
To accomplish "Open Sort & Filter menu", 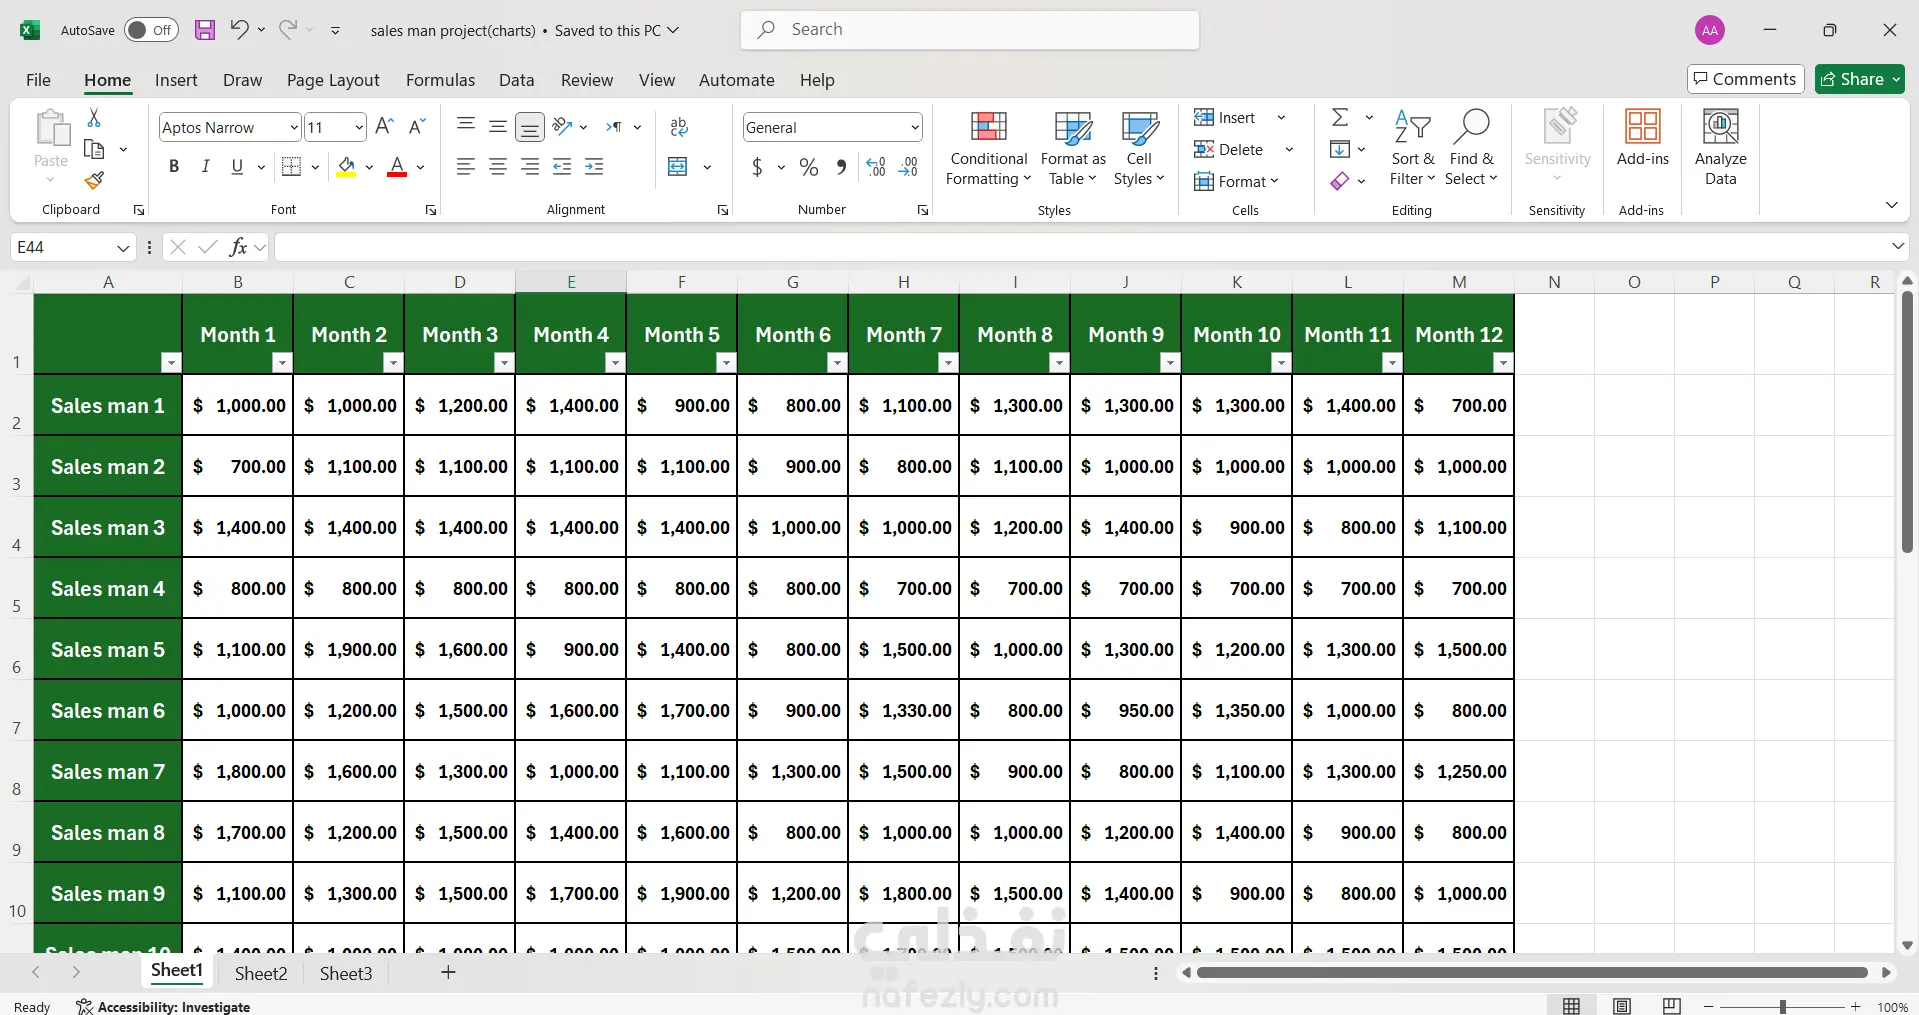I will tap(1412, 148).
